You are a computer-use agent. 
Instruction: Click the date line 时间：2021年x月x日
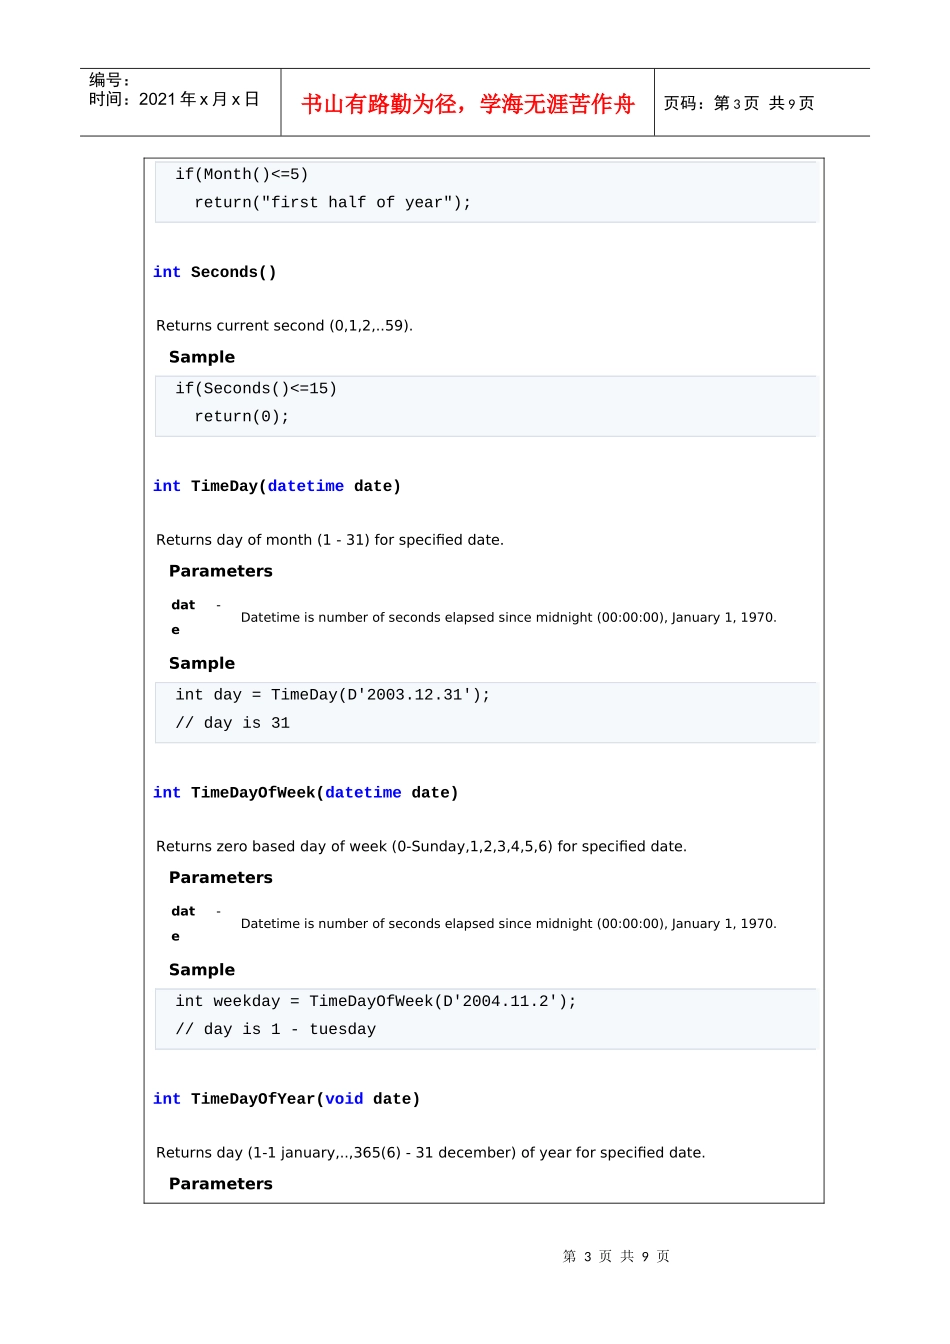click(174, 99)
